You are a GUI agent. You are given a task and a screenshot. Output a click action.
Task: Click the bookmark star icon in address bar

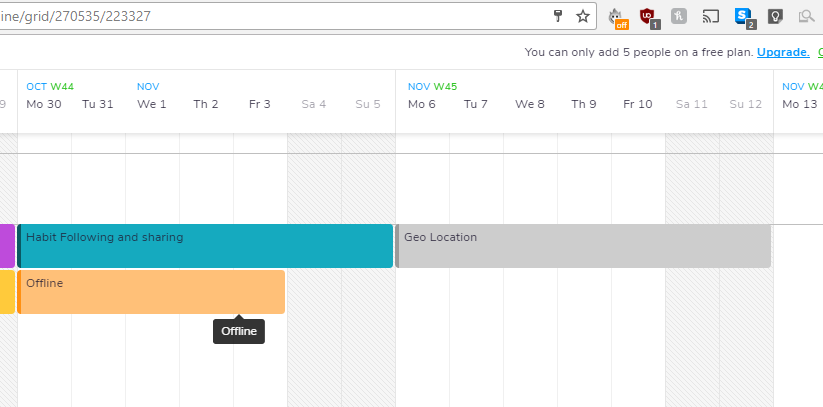[x=583, y=16]
